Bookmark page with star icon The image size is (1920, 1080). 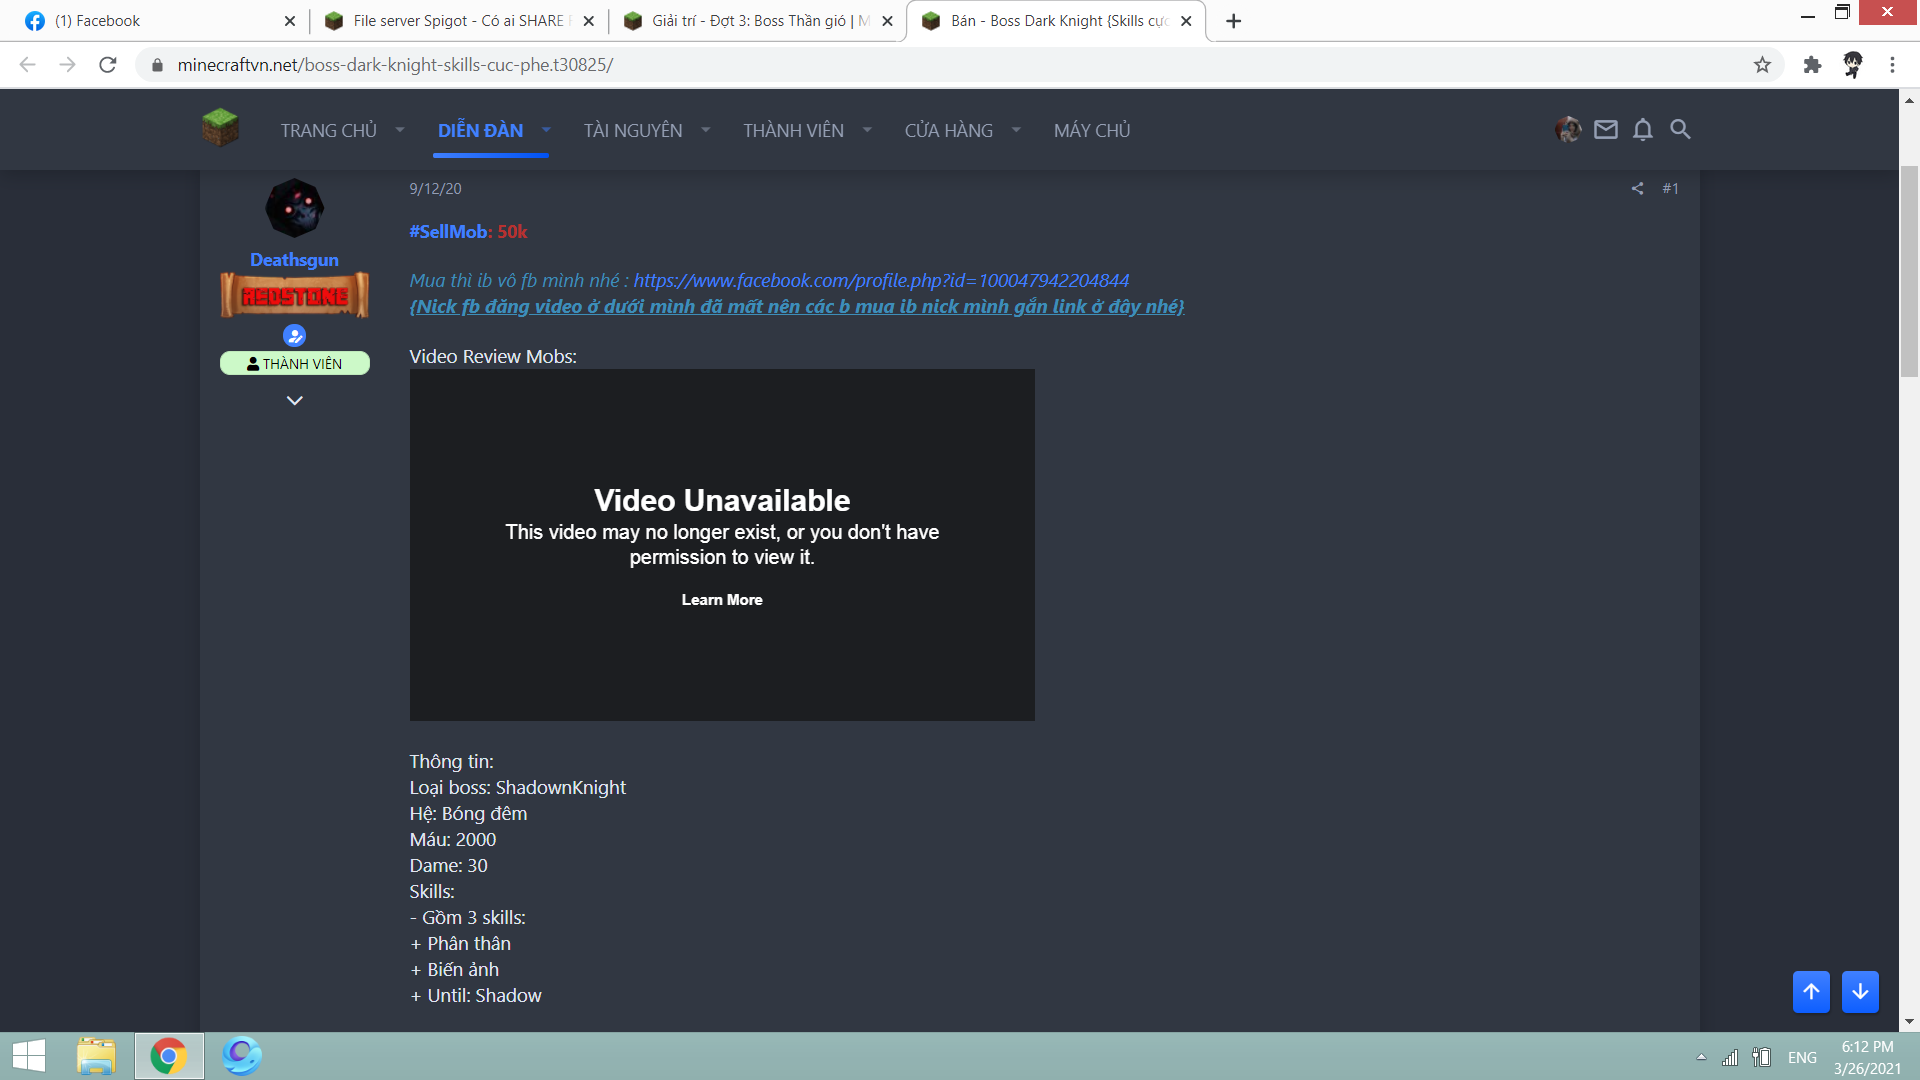[1762, 65]
